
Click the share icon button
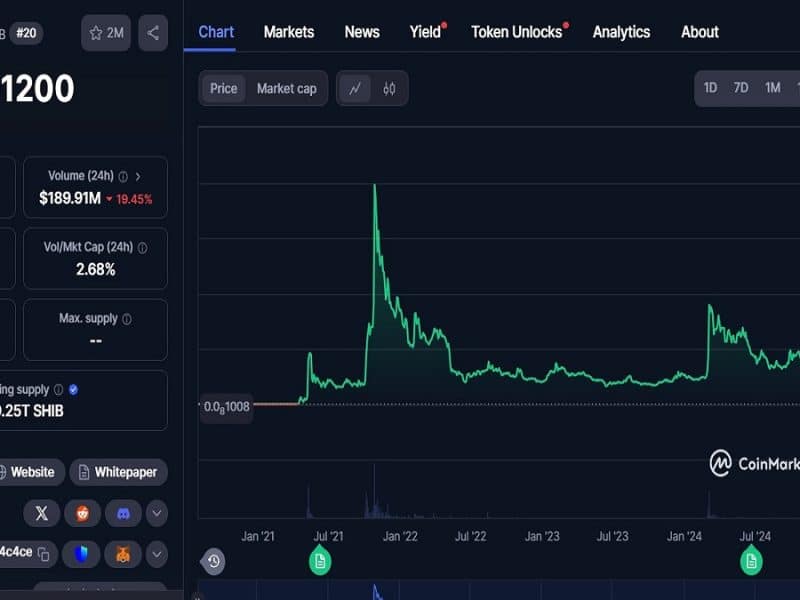[153, 33]
